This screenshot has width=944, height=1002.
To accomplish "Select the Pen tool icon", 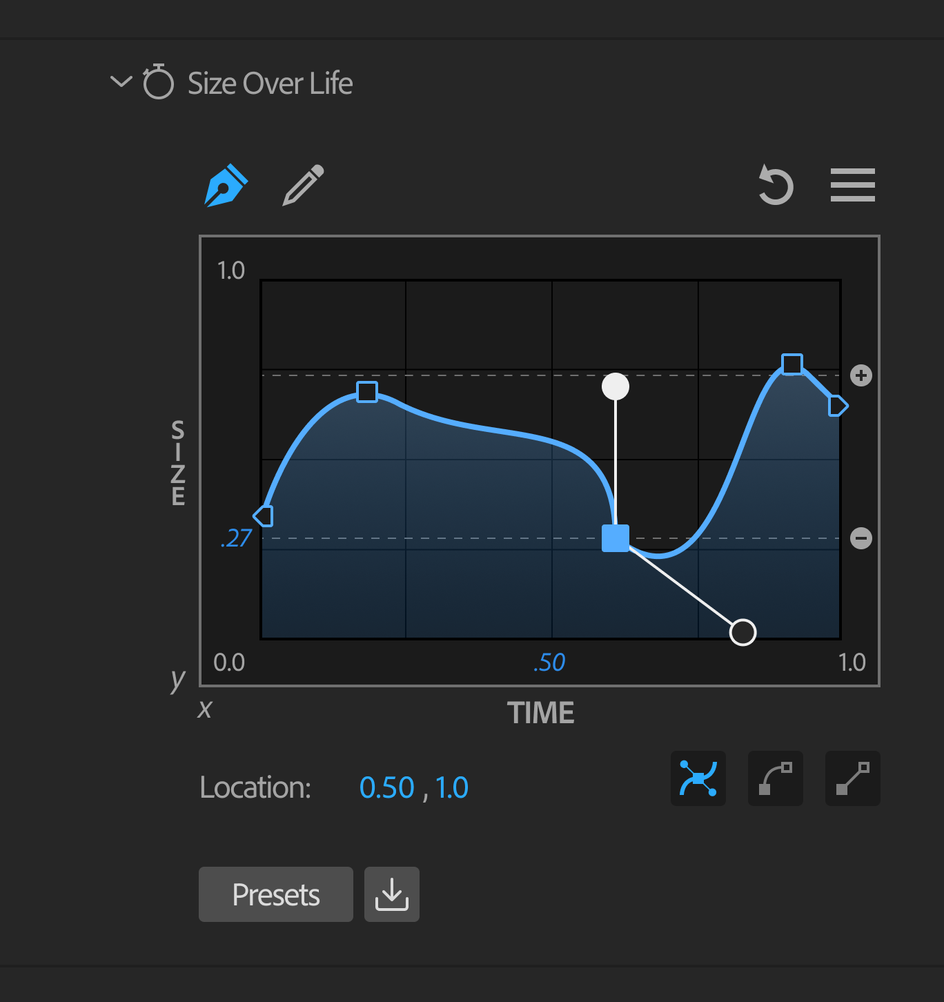I will 226,185.
